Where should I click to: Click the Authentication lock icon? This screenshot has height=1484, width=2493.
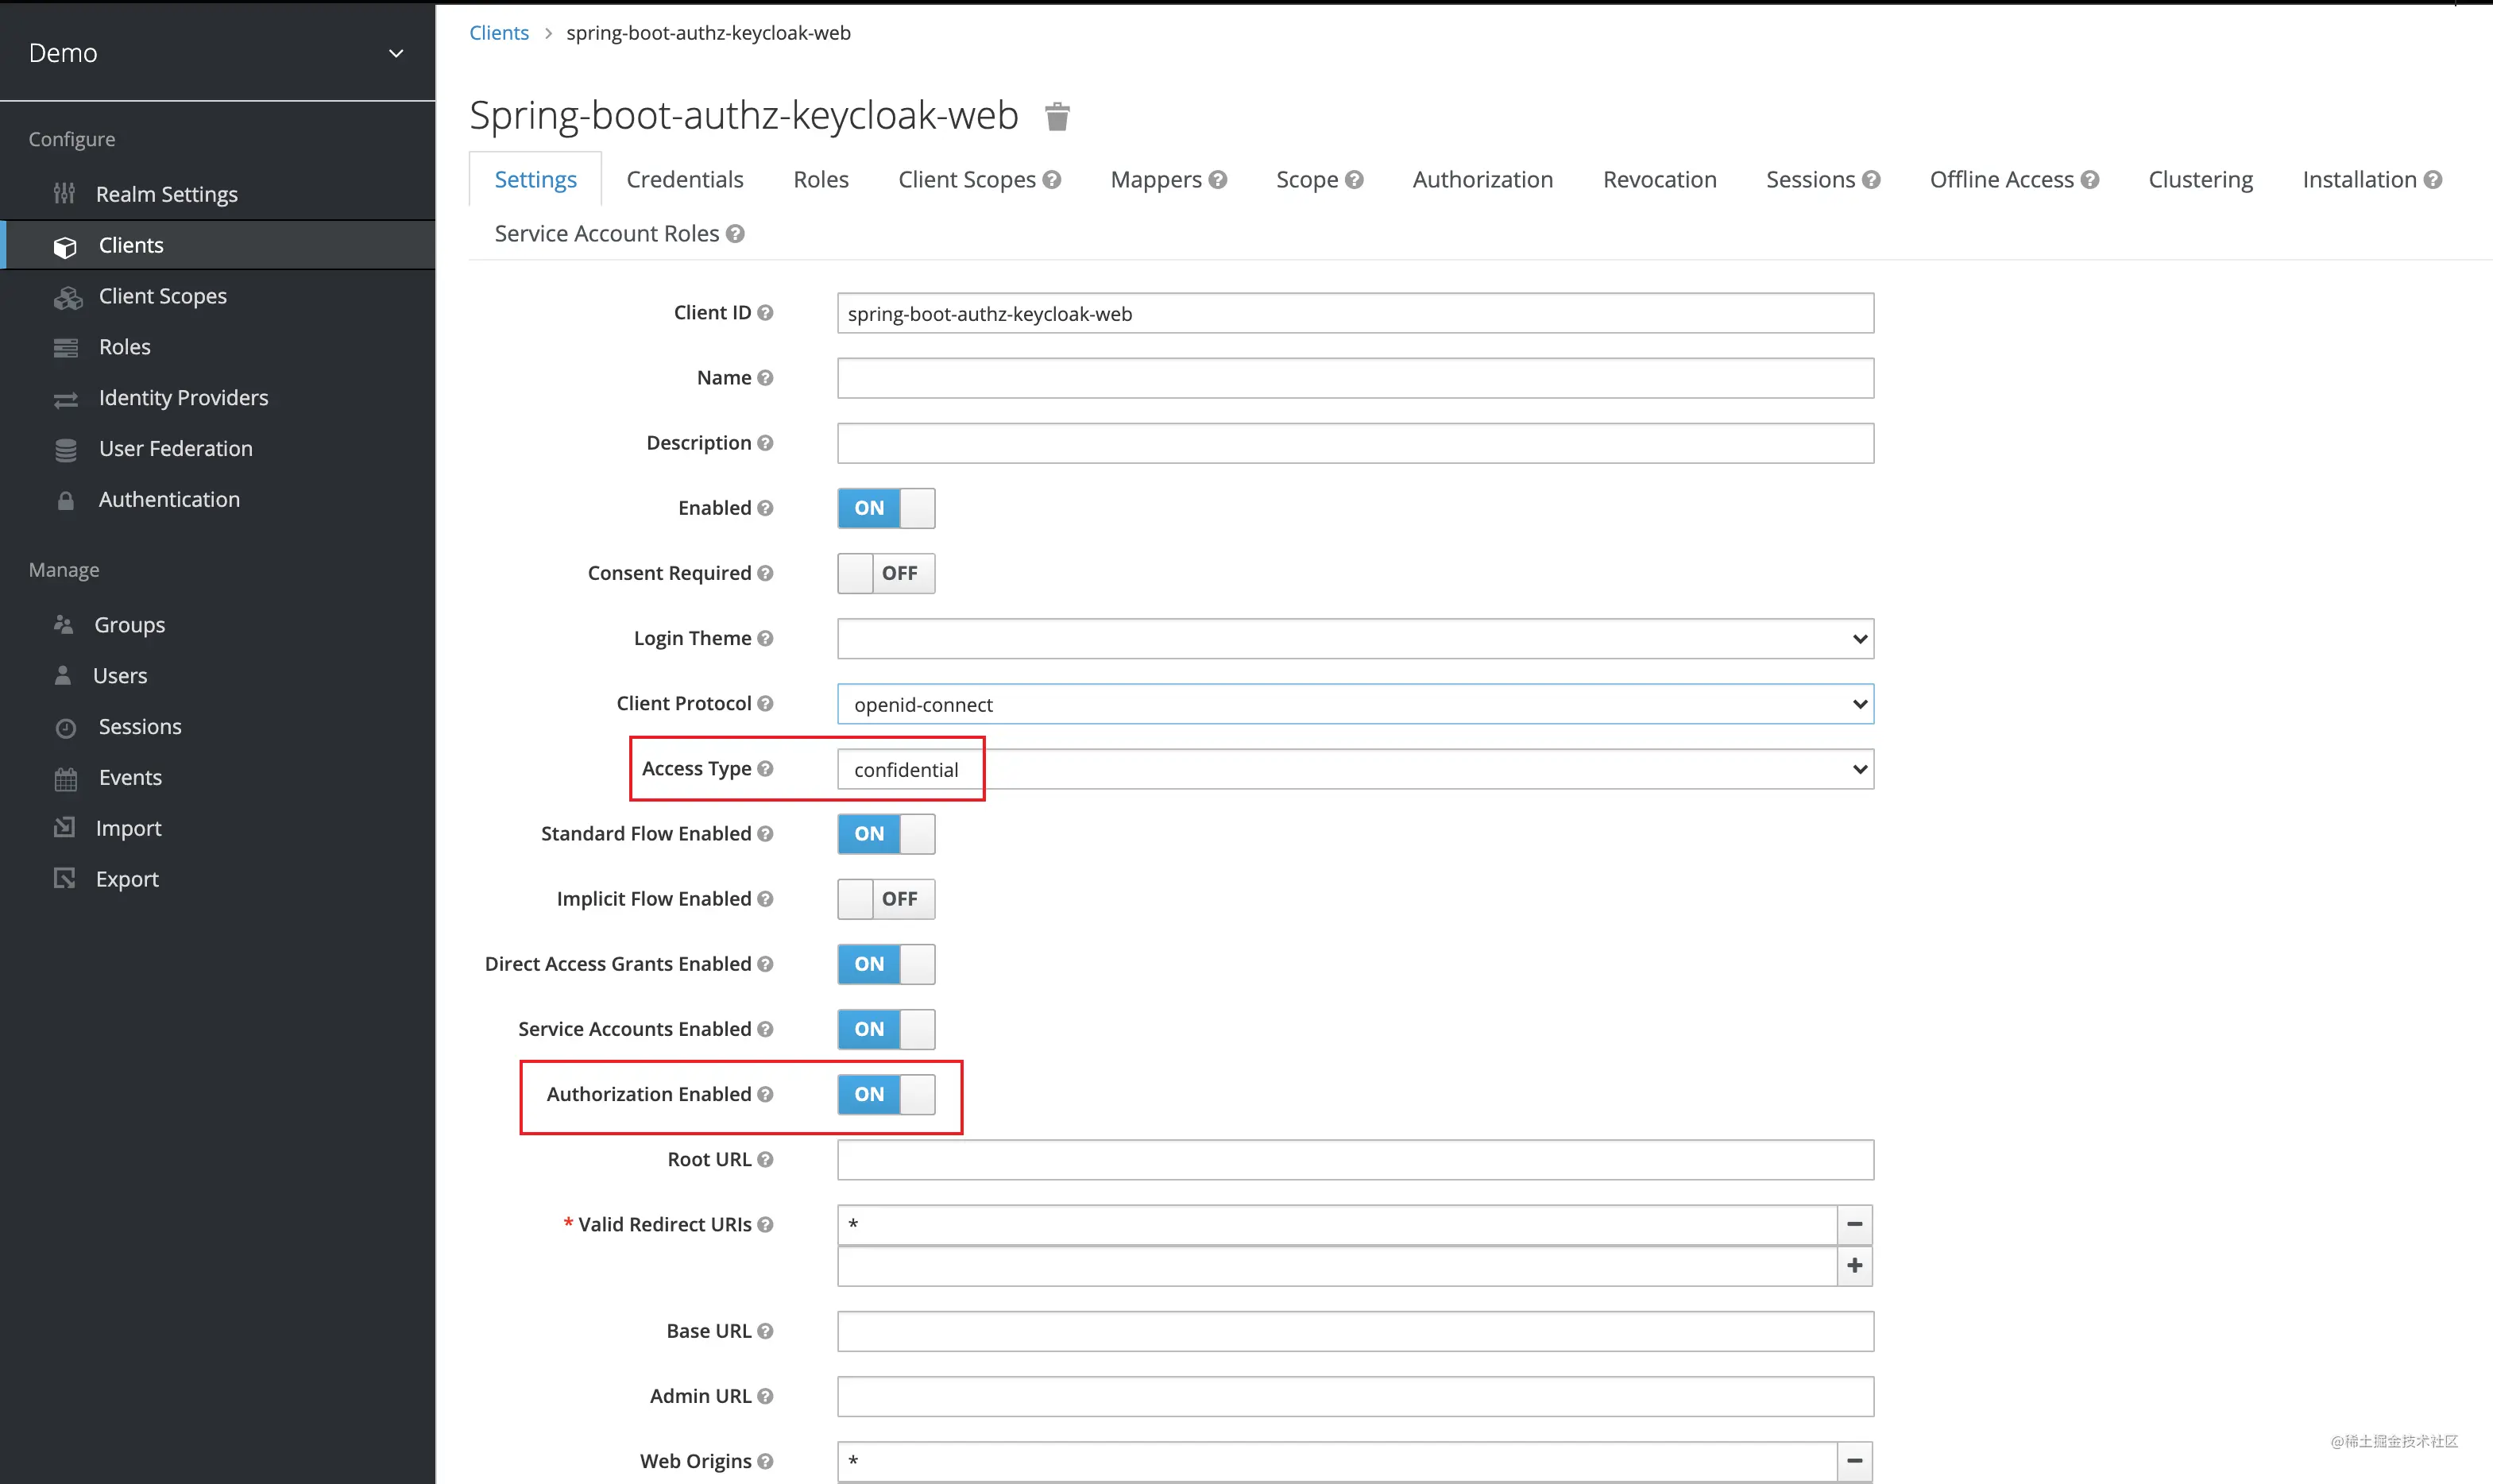tap(66, 500)
